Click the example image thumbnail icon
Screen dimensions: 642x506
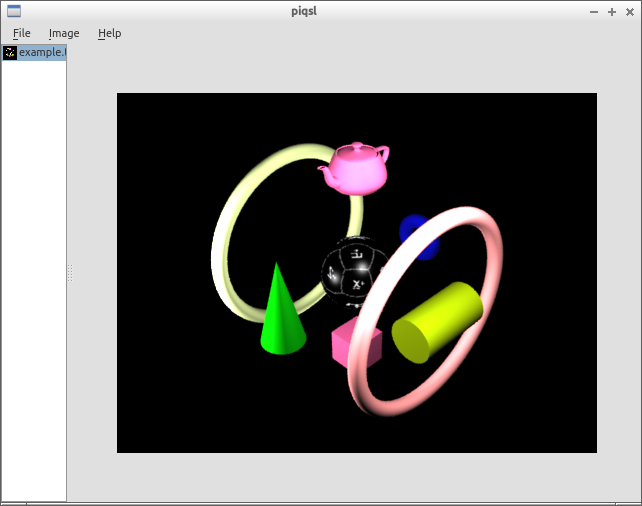(10, 52)
